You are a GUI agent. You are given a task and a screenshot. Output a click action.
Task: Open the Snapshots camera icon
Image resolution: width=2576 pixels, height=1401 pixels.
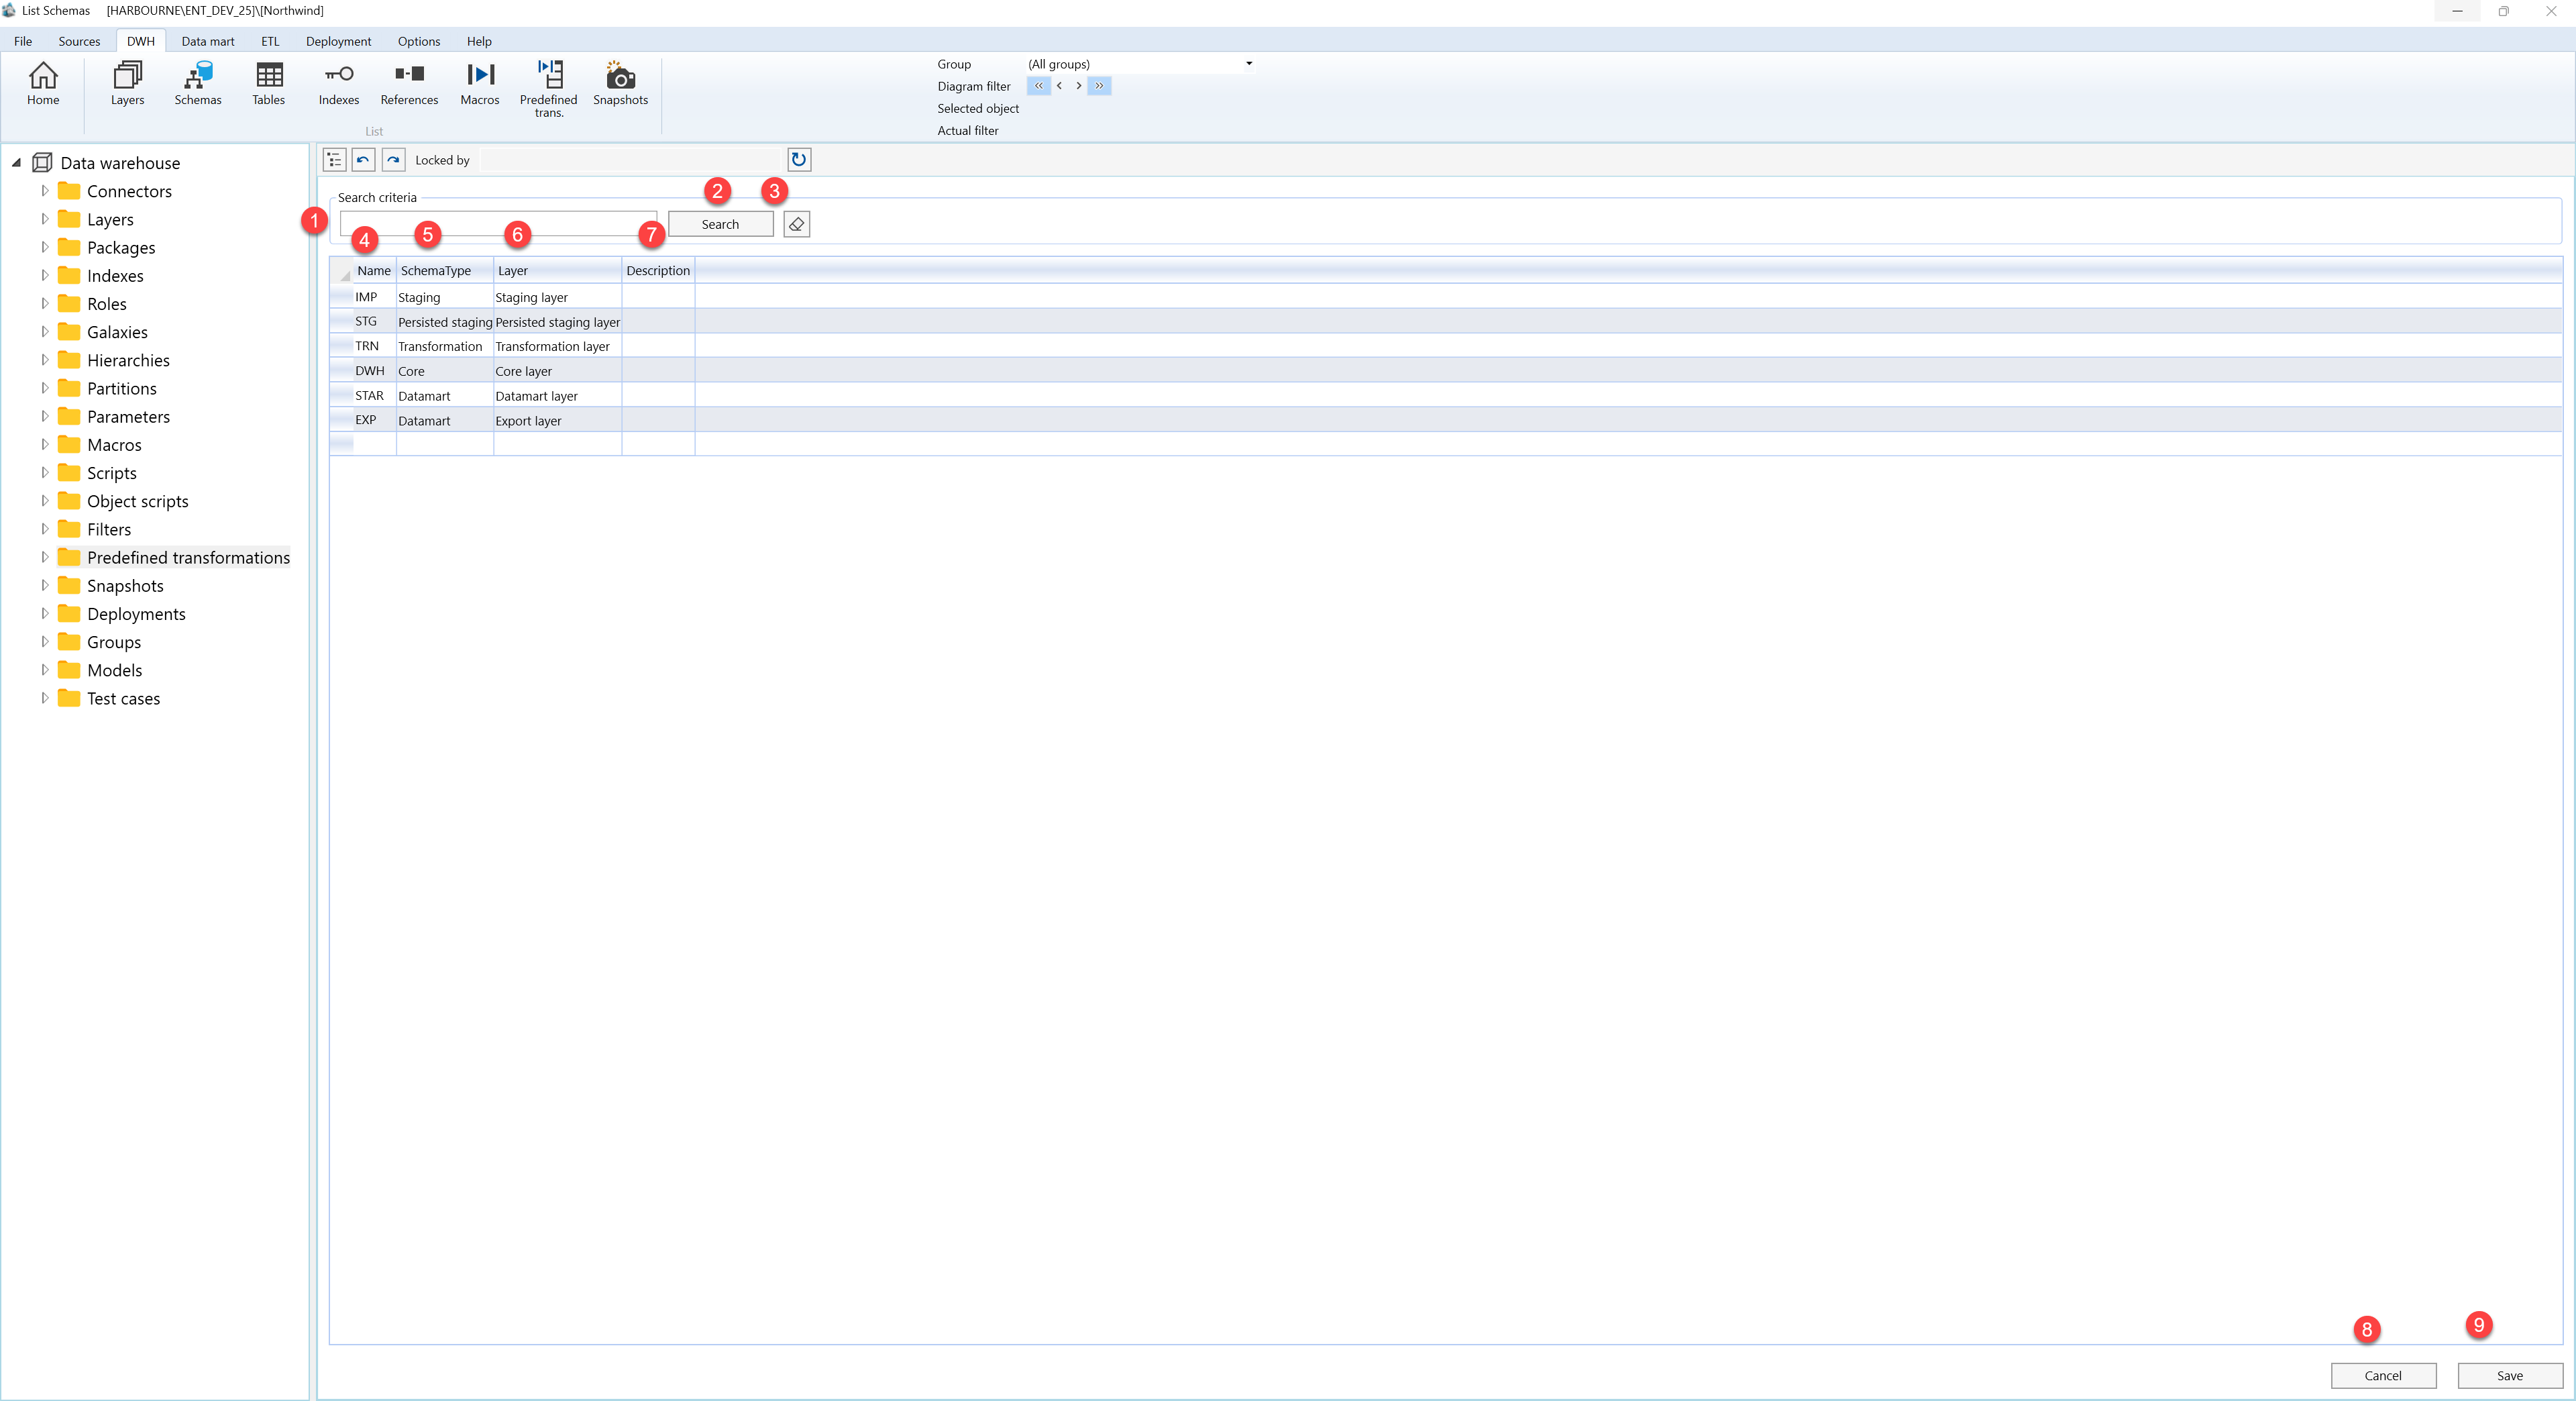620,83
